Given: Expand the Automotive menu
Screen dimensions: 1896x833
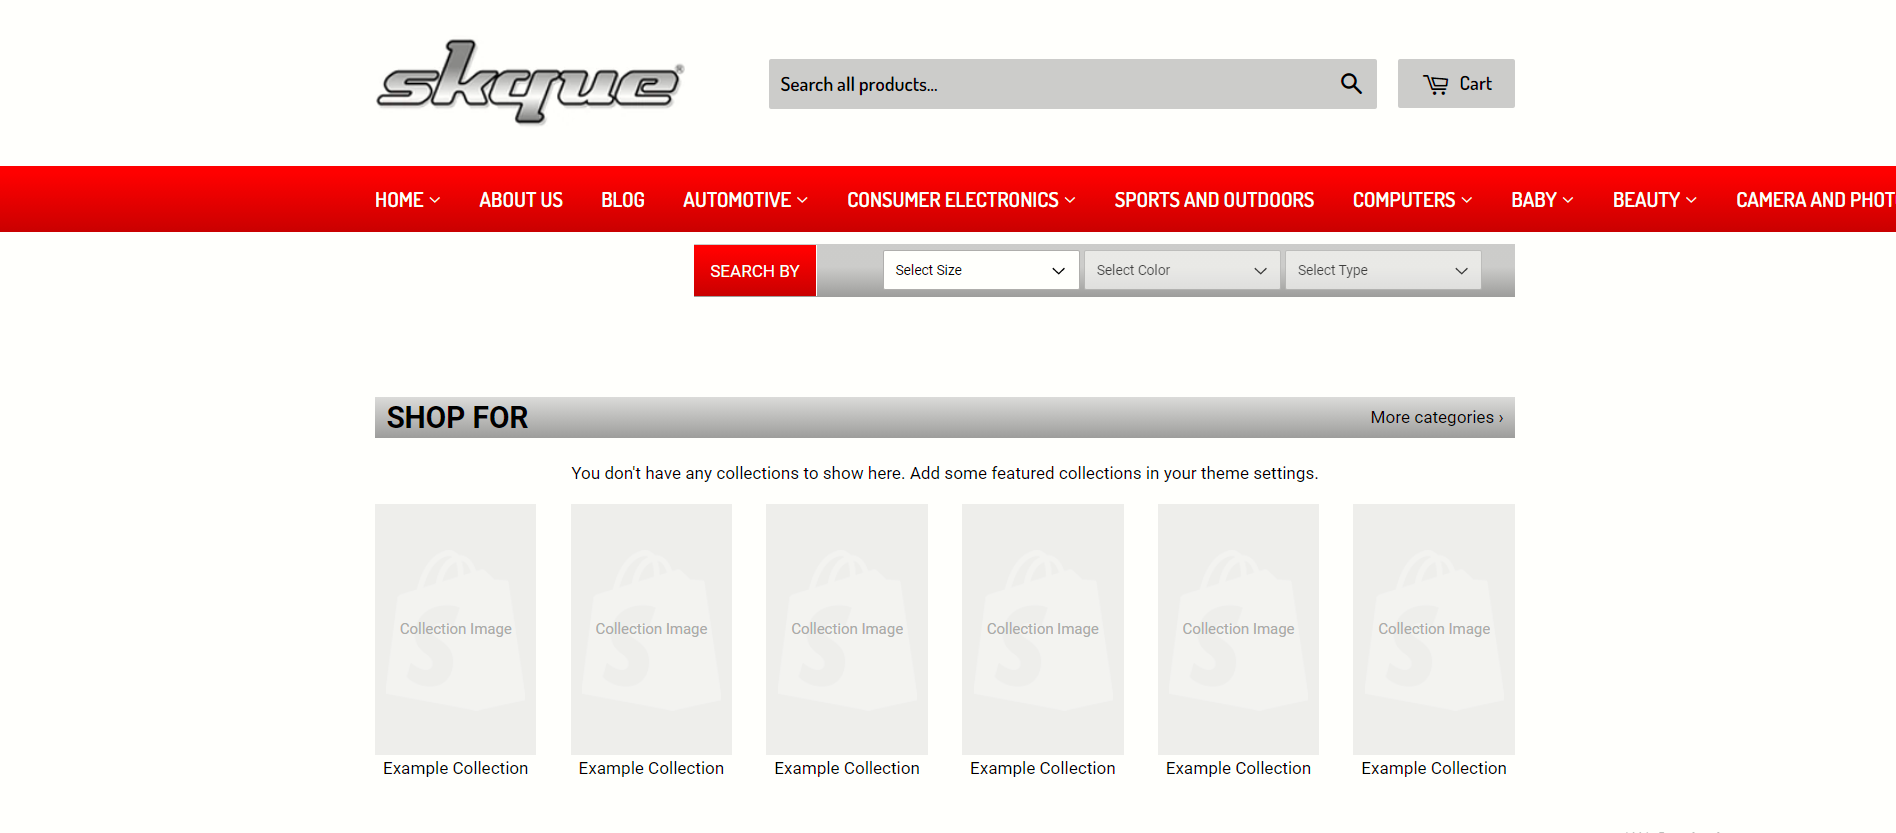Looking at the screenshot, I should pyautogui.click(x=745, y=200).
